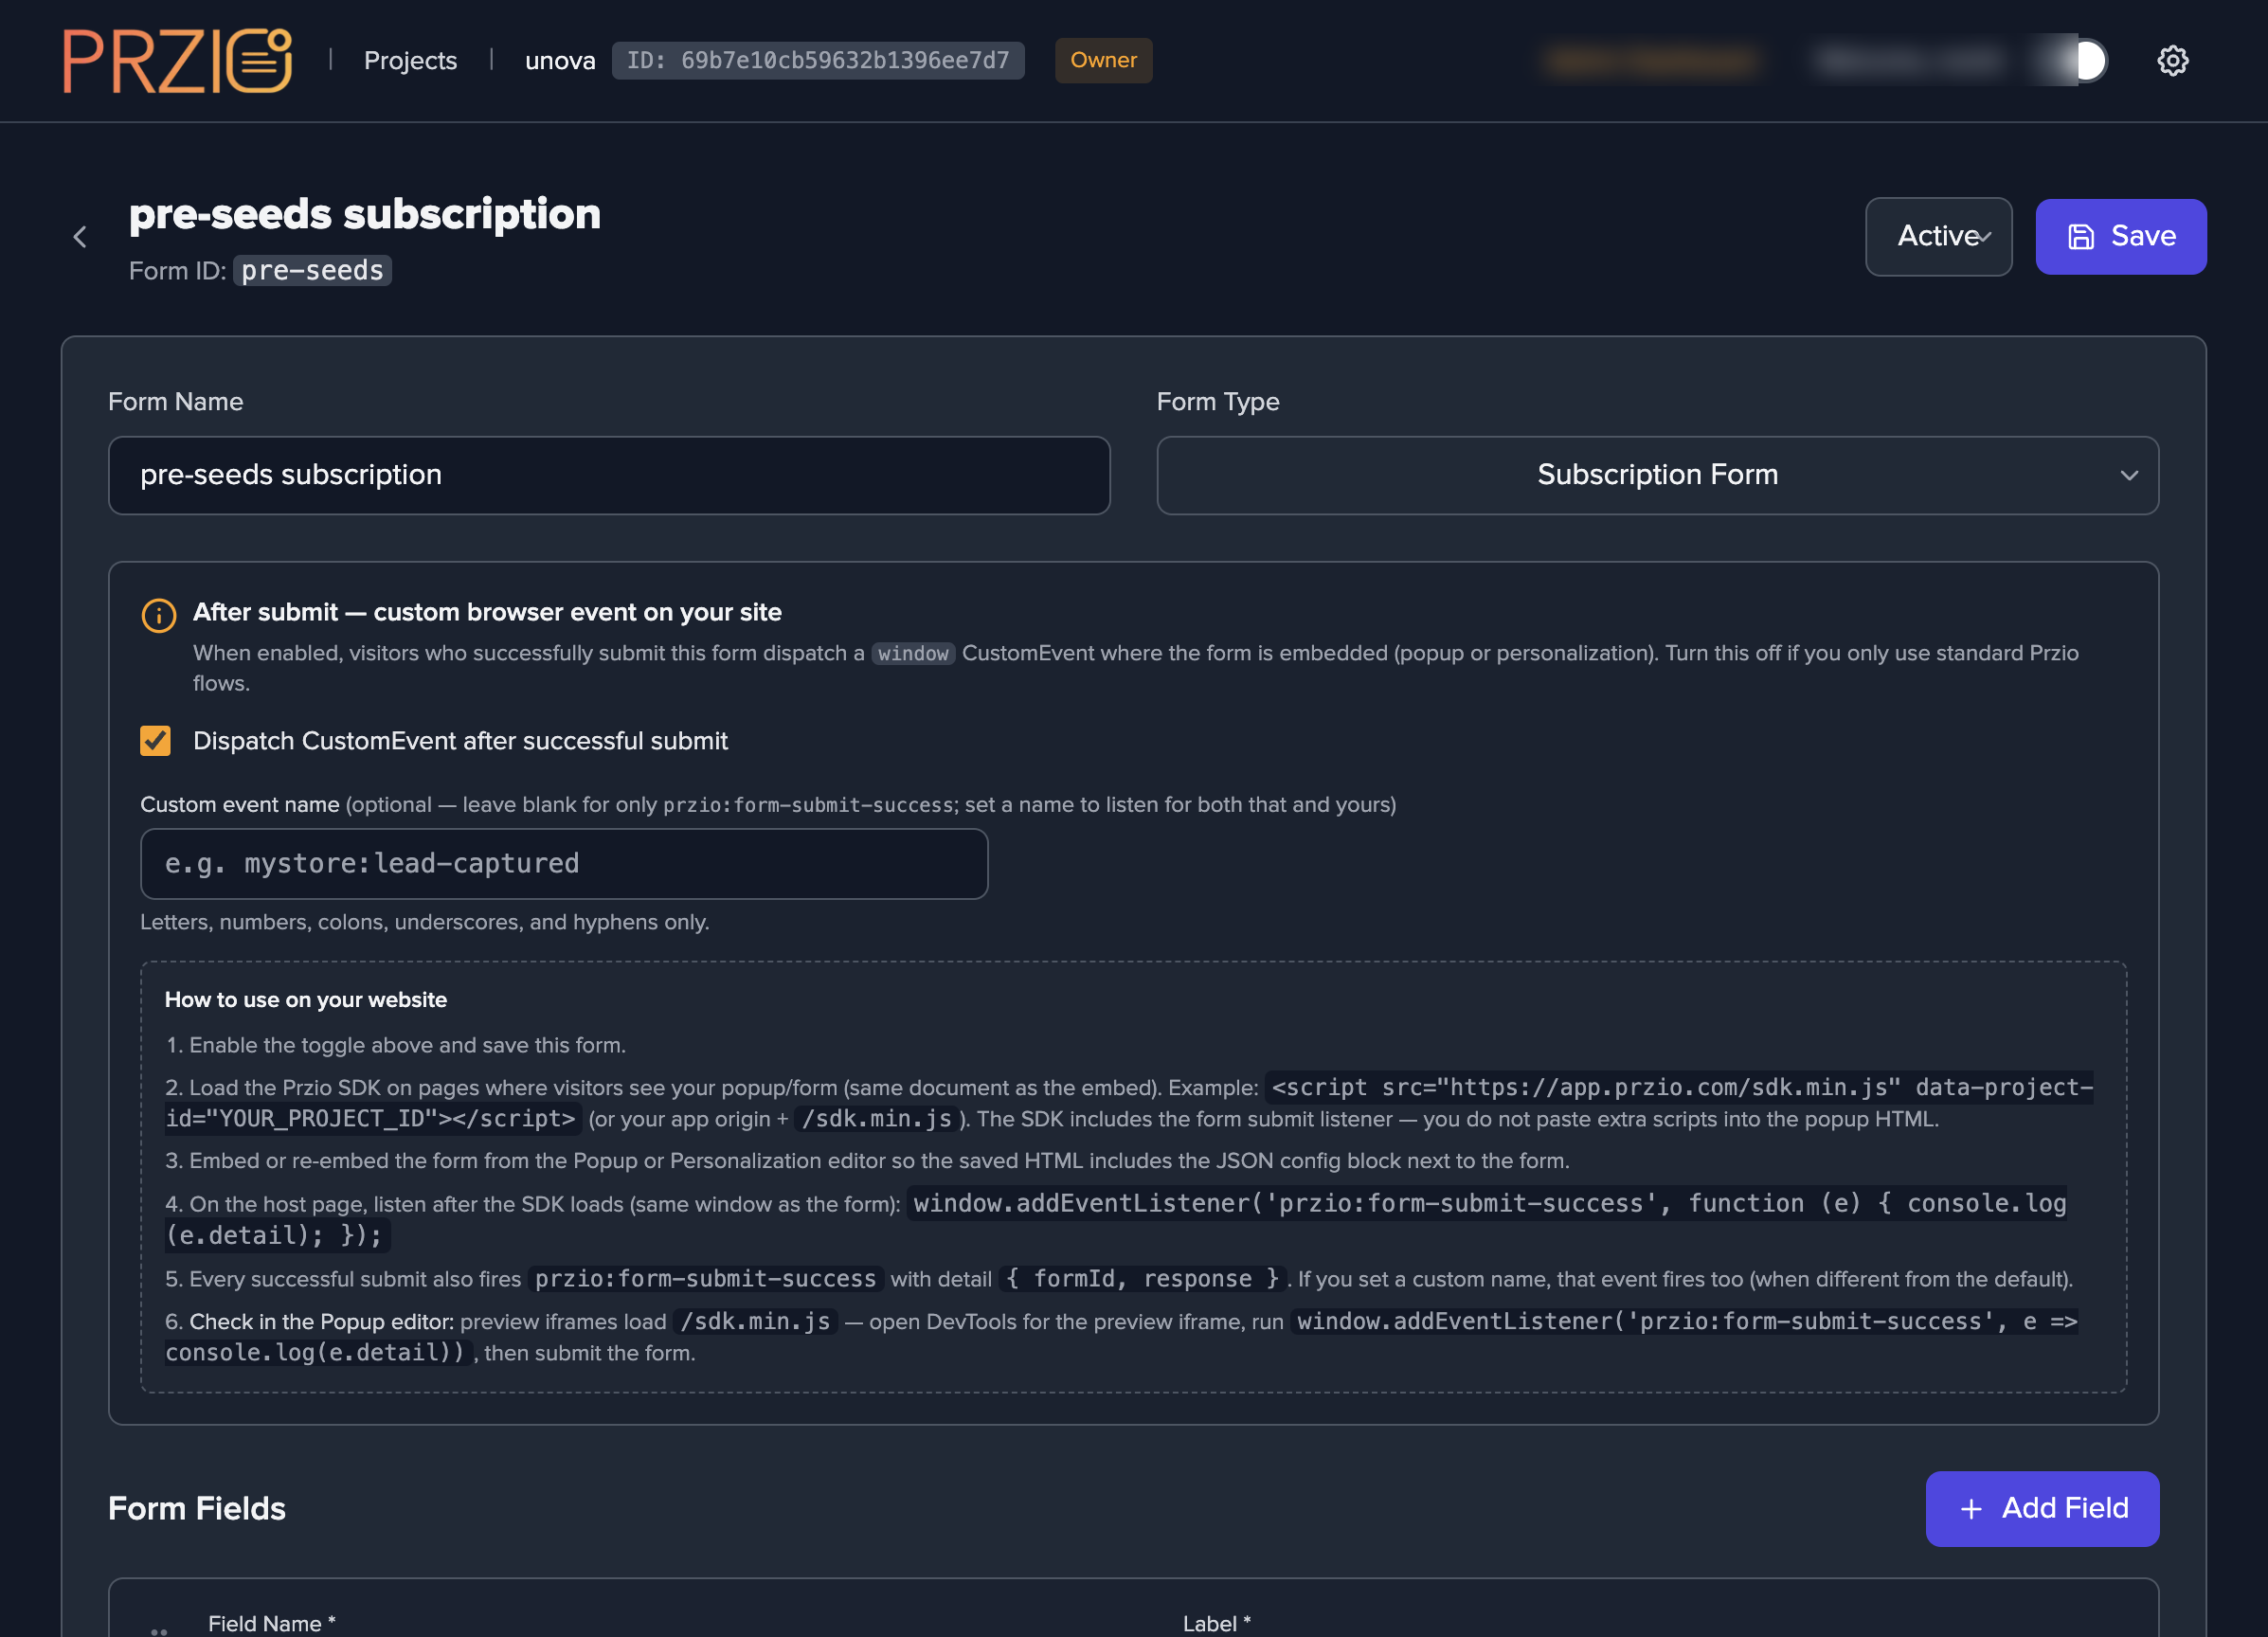Go back using the left chevron arrow

(80, 236)
